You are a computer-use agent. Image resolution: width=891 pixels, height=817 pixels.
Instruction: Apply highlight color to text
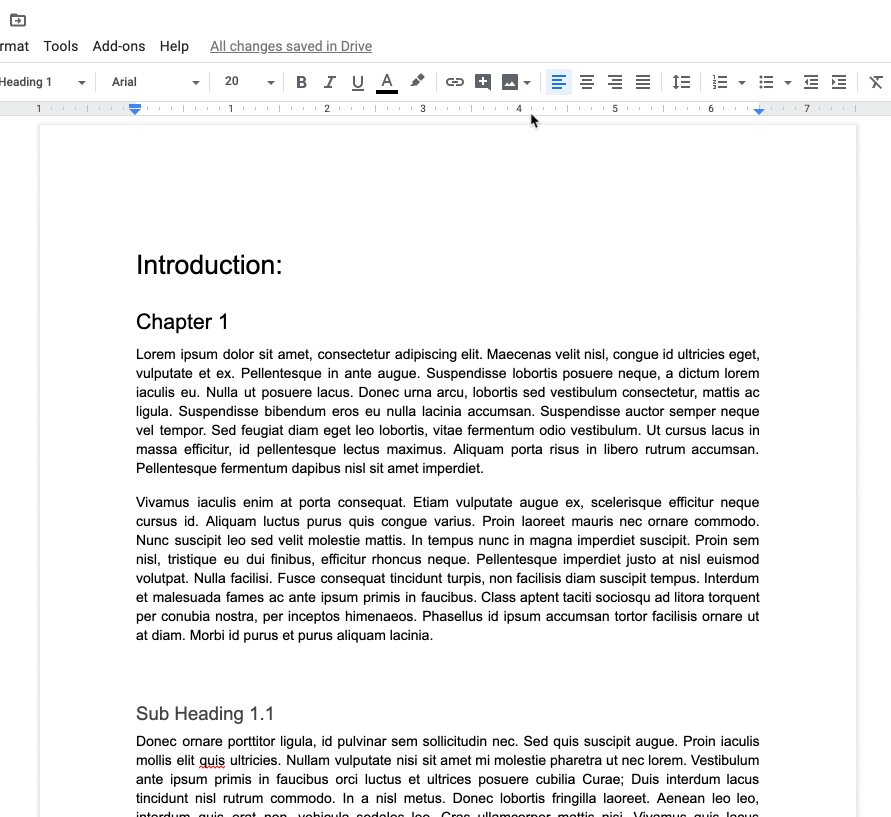click(x=417, y=82)
